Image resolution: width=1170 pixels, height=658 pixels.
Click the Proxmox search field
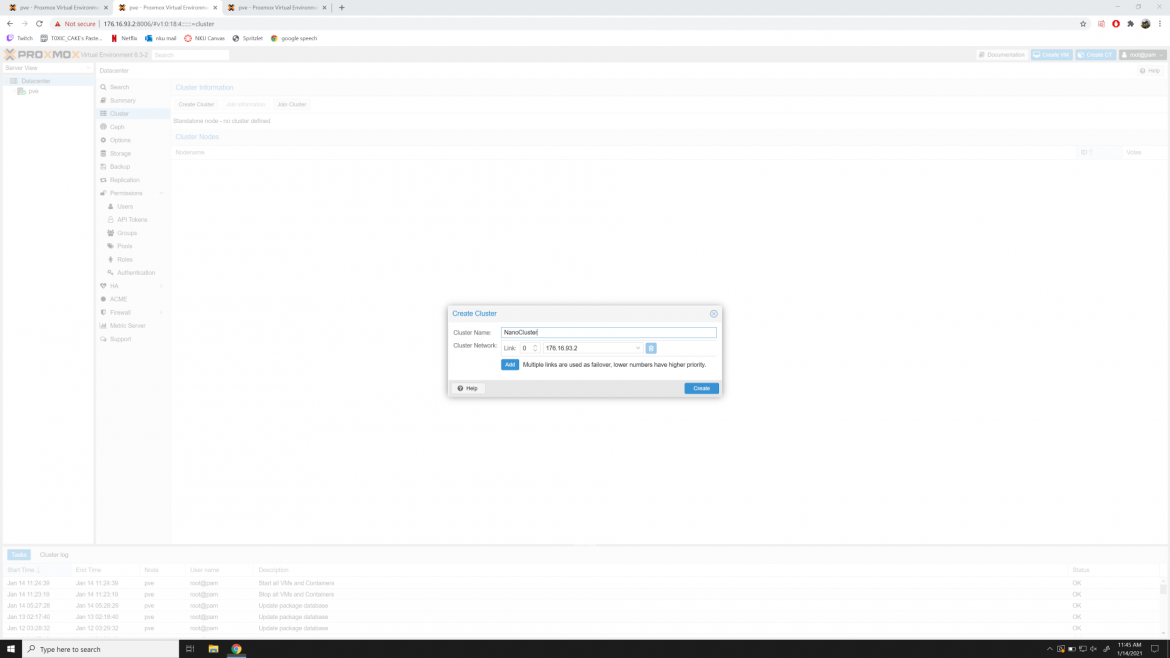(x=190, y=55)
